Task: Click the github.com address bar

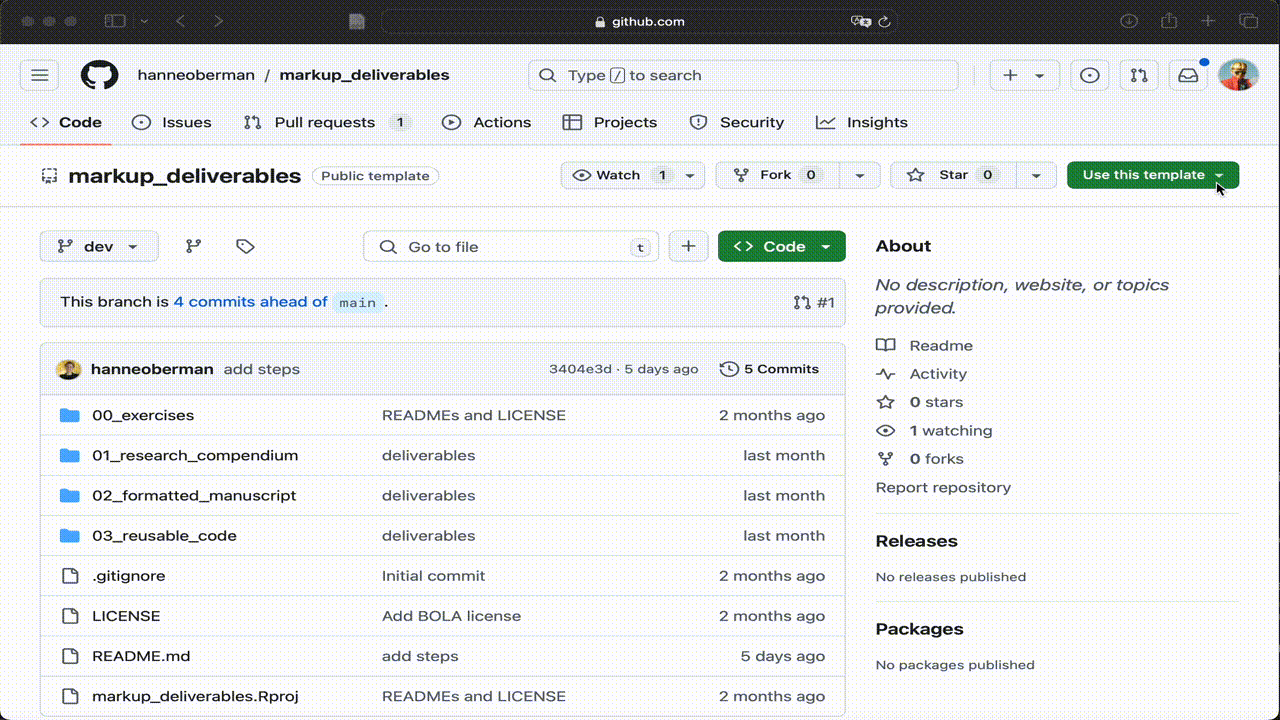Action: (x=640, y=21)
